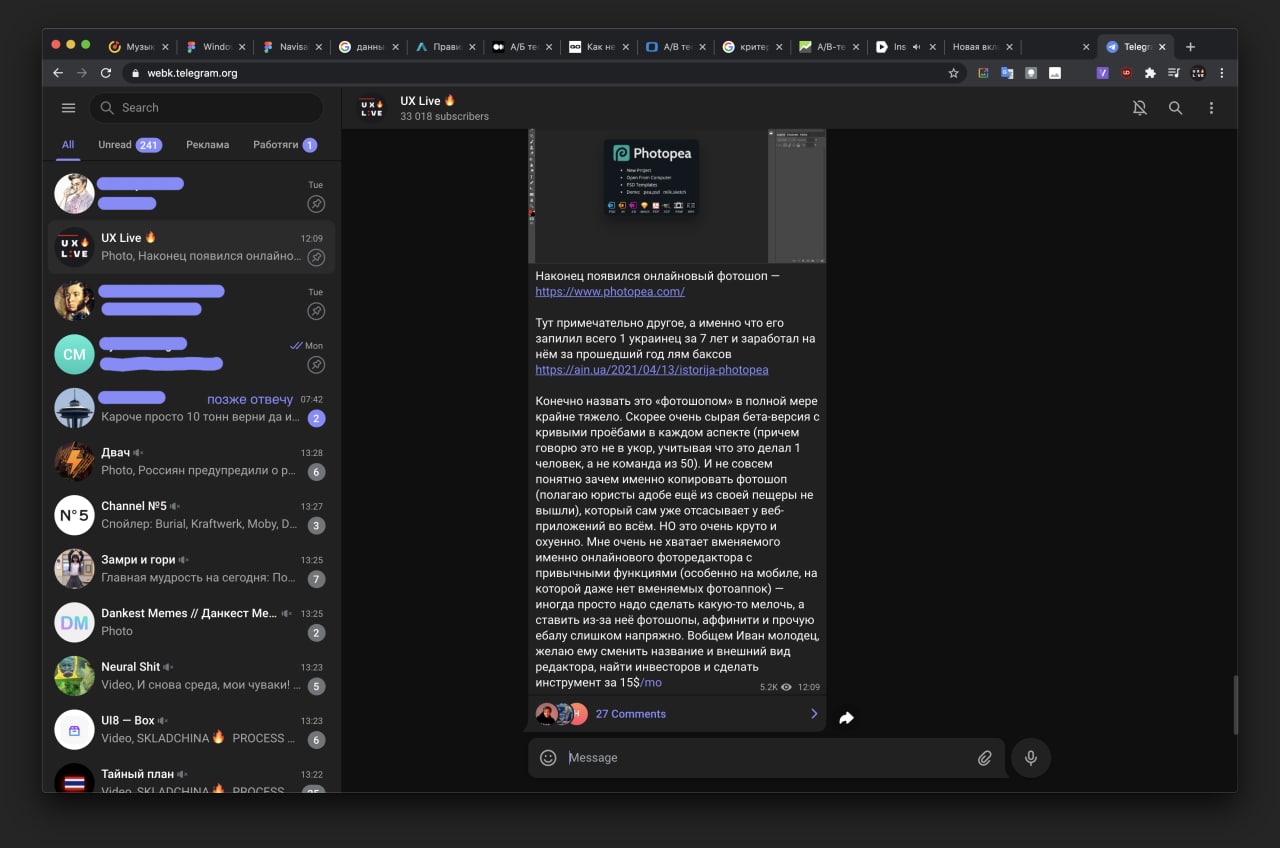The width and height of the screenshot is (1280, 848).
Task: Switch to the Правил browser tab
Action: (443, 47)
